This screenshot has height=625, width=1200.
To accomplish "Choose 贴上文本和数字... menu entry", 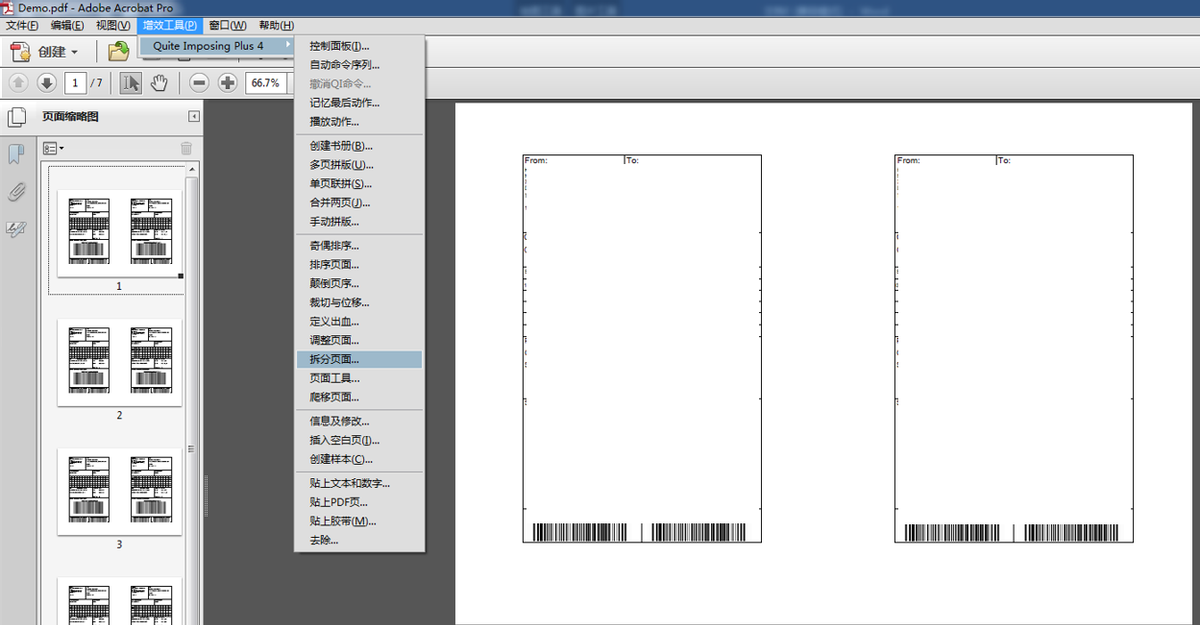I will point(360,483).
